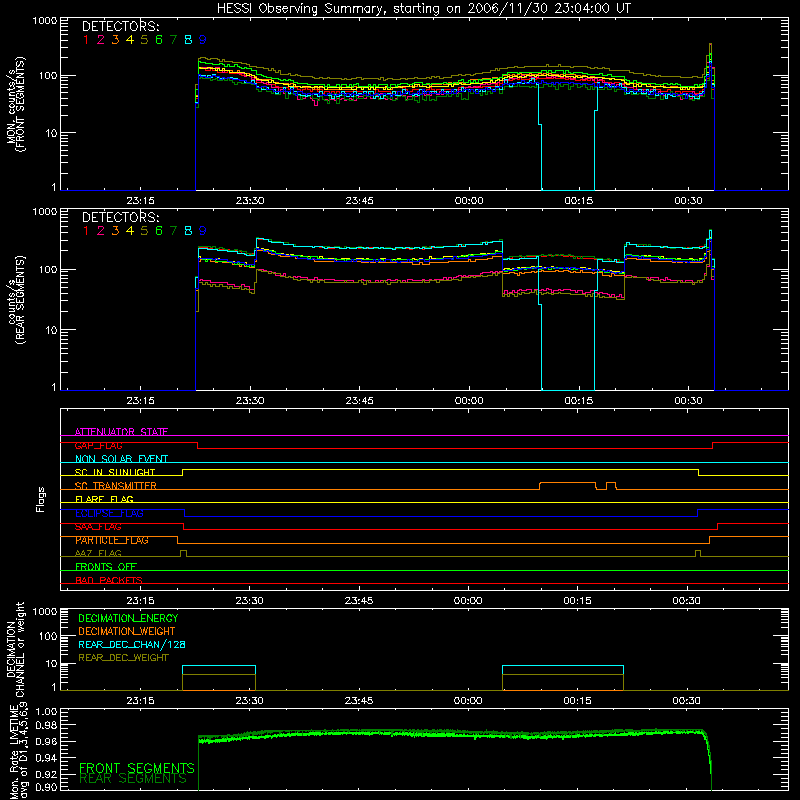Click the vertical Flags axis title
The image size is (800, 800).
tap(41, 499)
